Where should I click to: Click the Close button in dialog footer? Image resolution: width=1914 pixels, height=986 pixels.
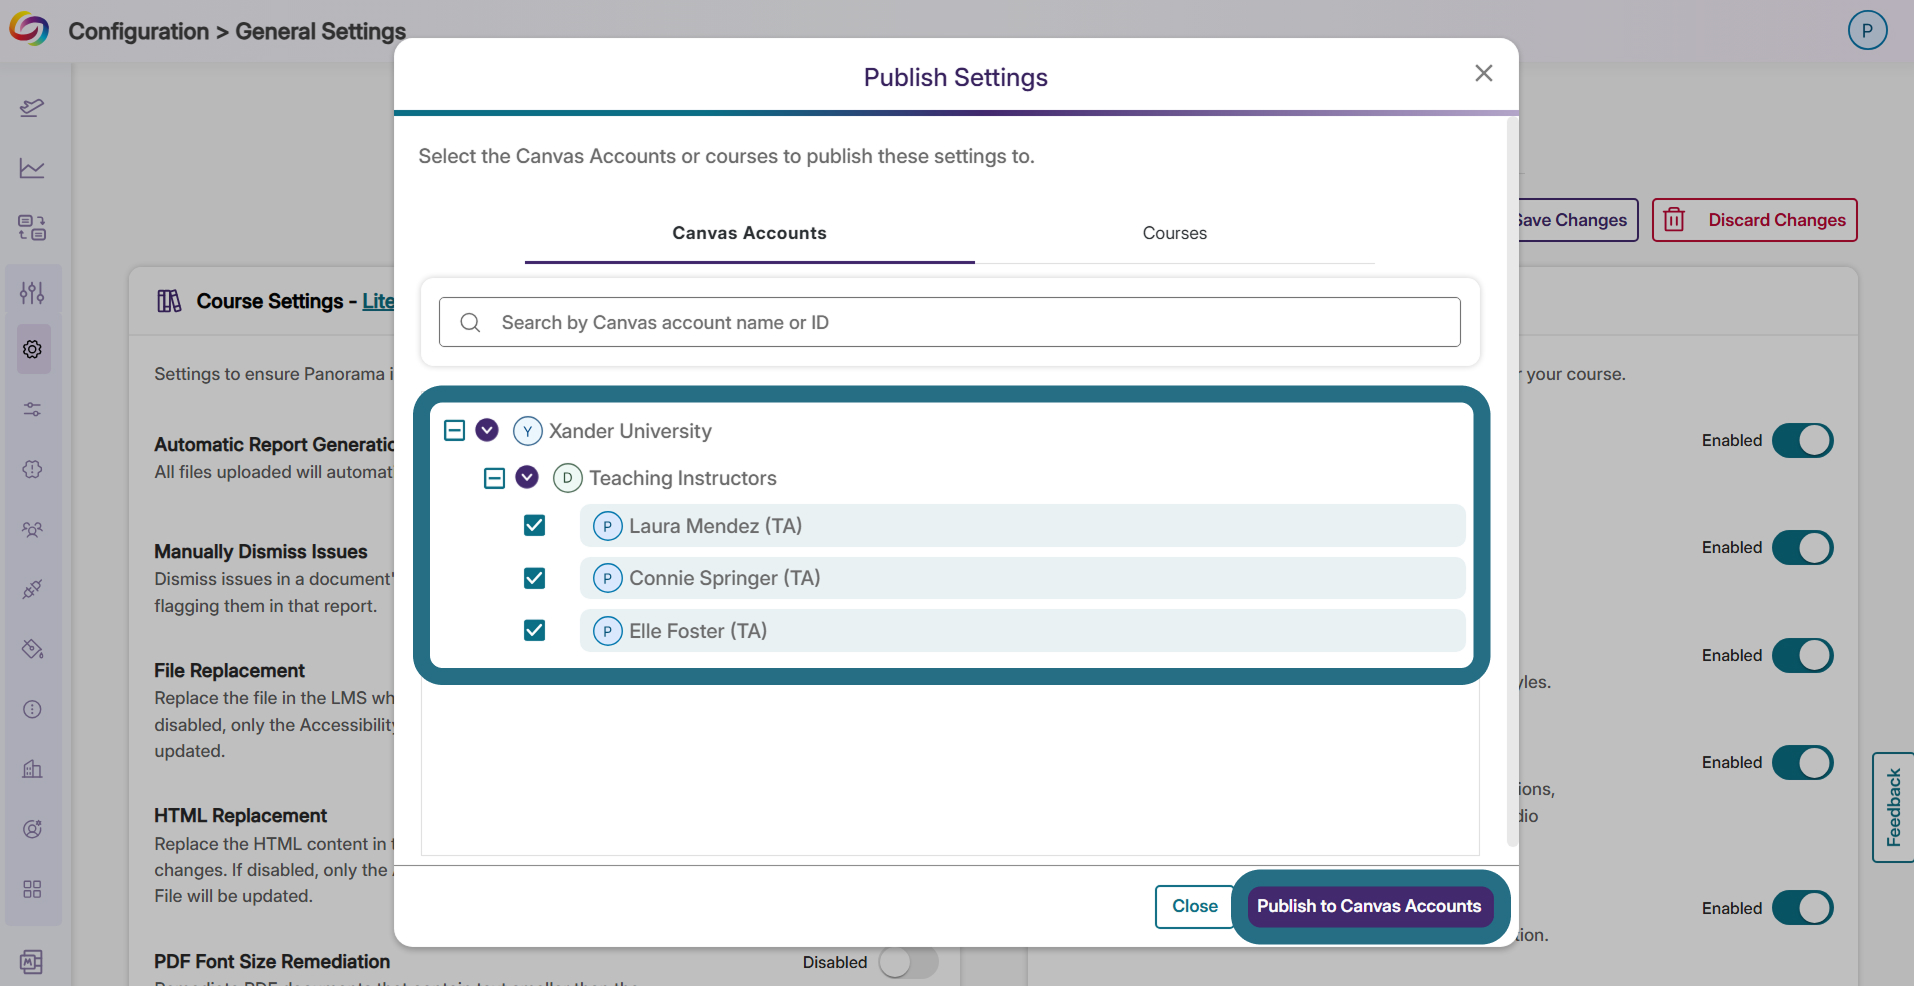click(1195, 906)
